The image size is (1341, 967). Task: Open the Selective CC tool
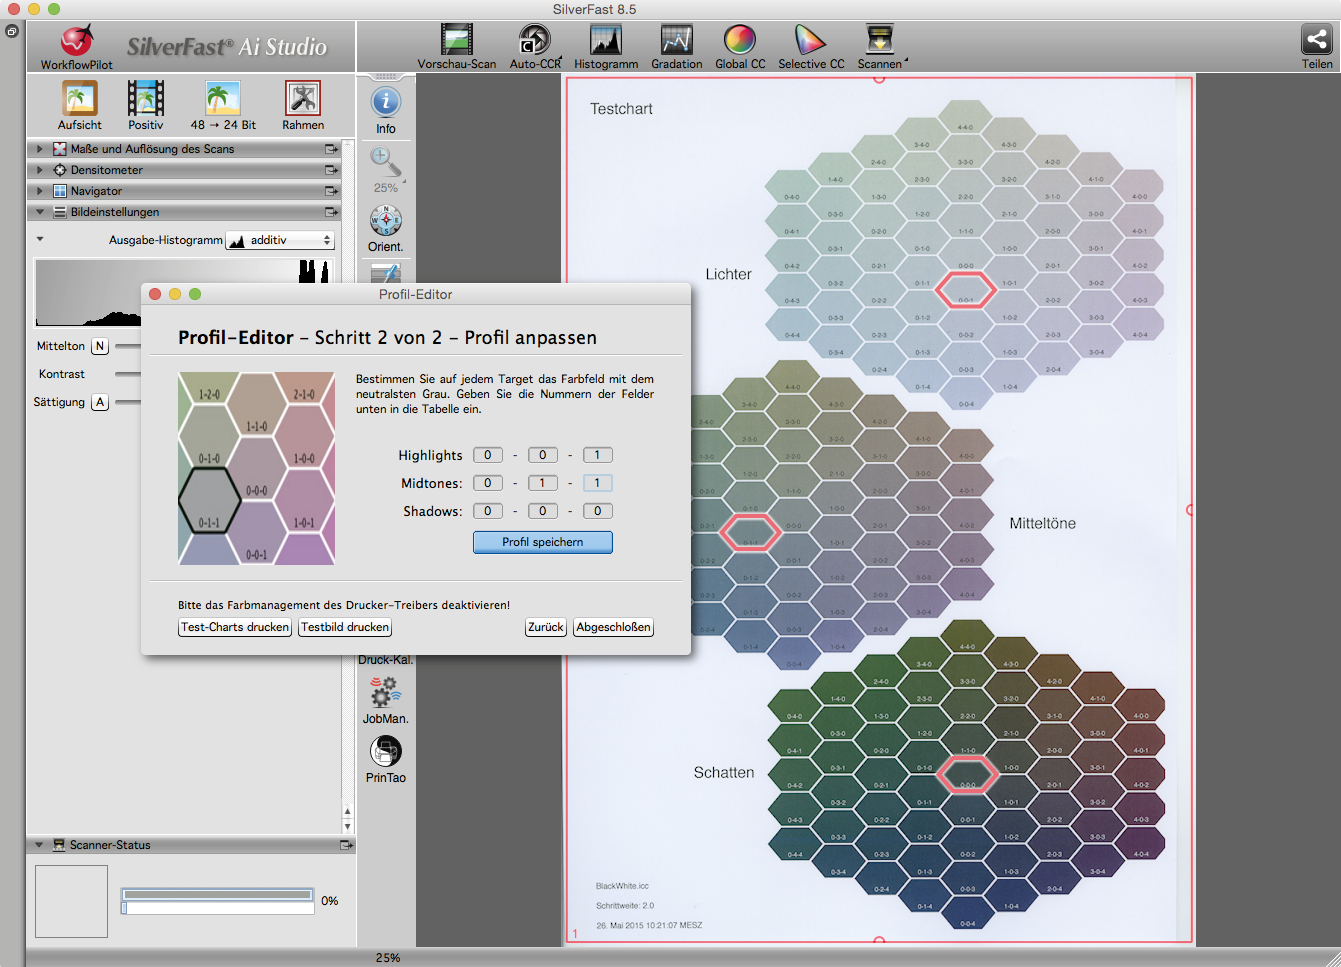[810, 40]
